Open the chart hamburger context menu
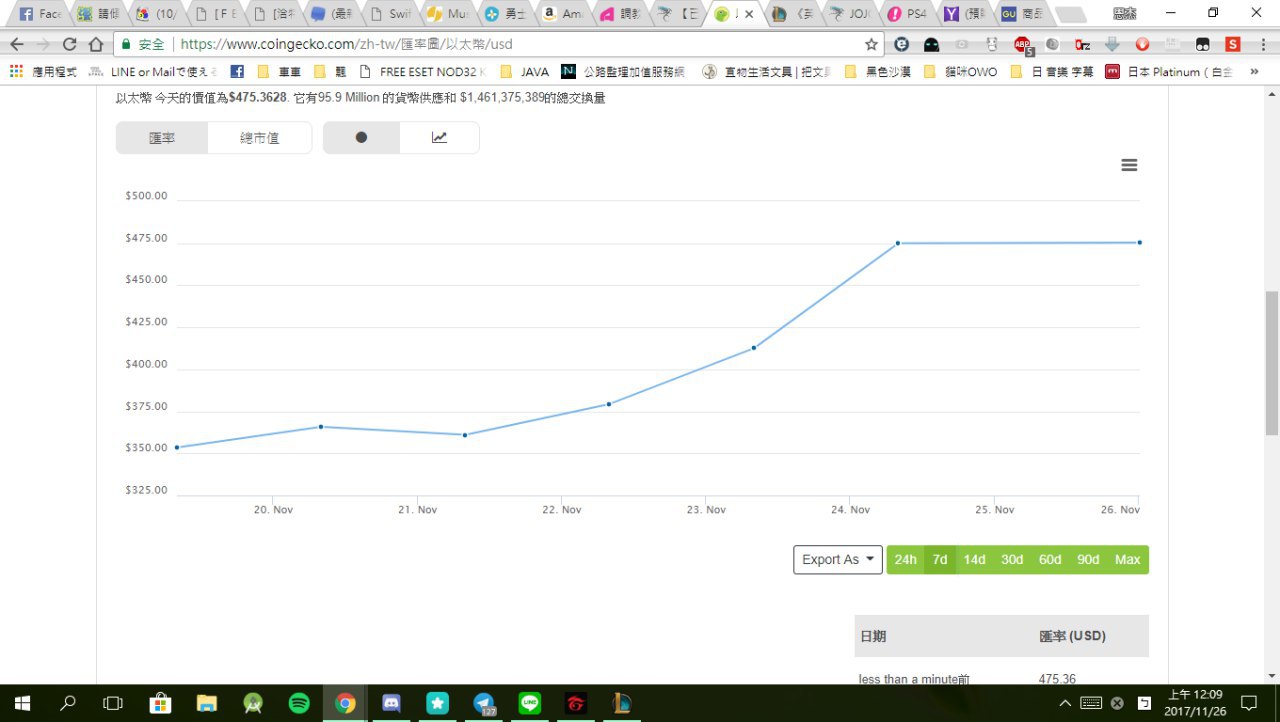The height and width of the screenshot is (722, 1280). click(x=1129, y=165)
